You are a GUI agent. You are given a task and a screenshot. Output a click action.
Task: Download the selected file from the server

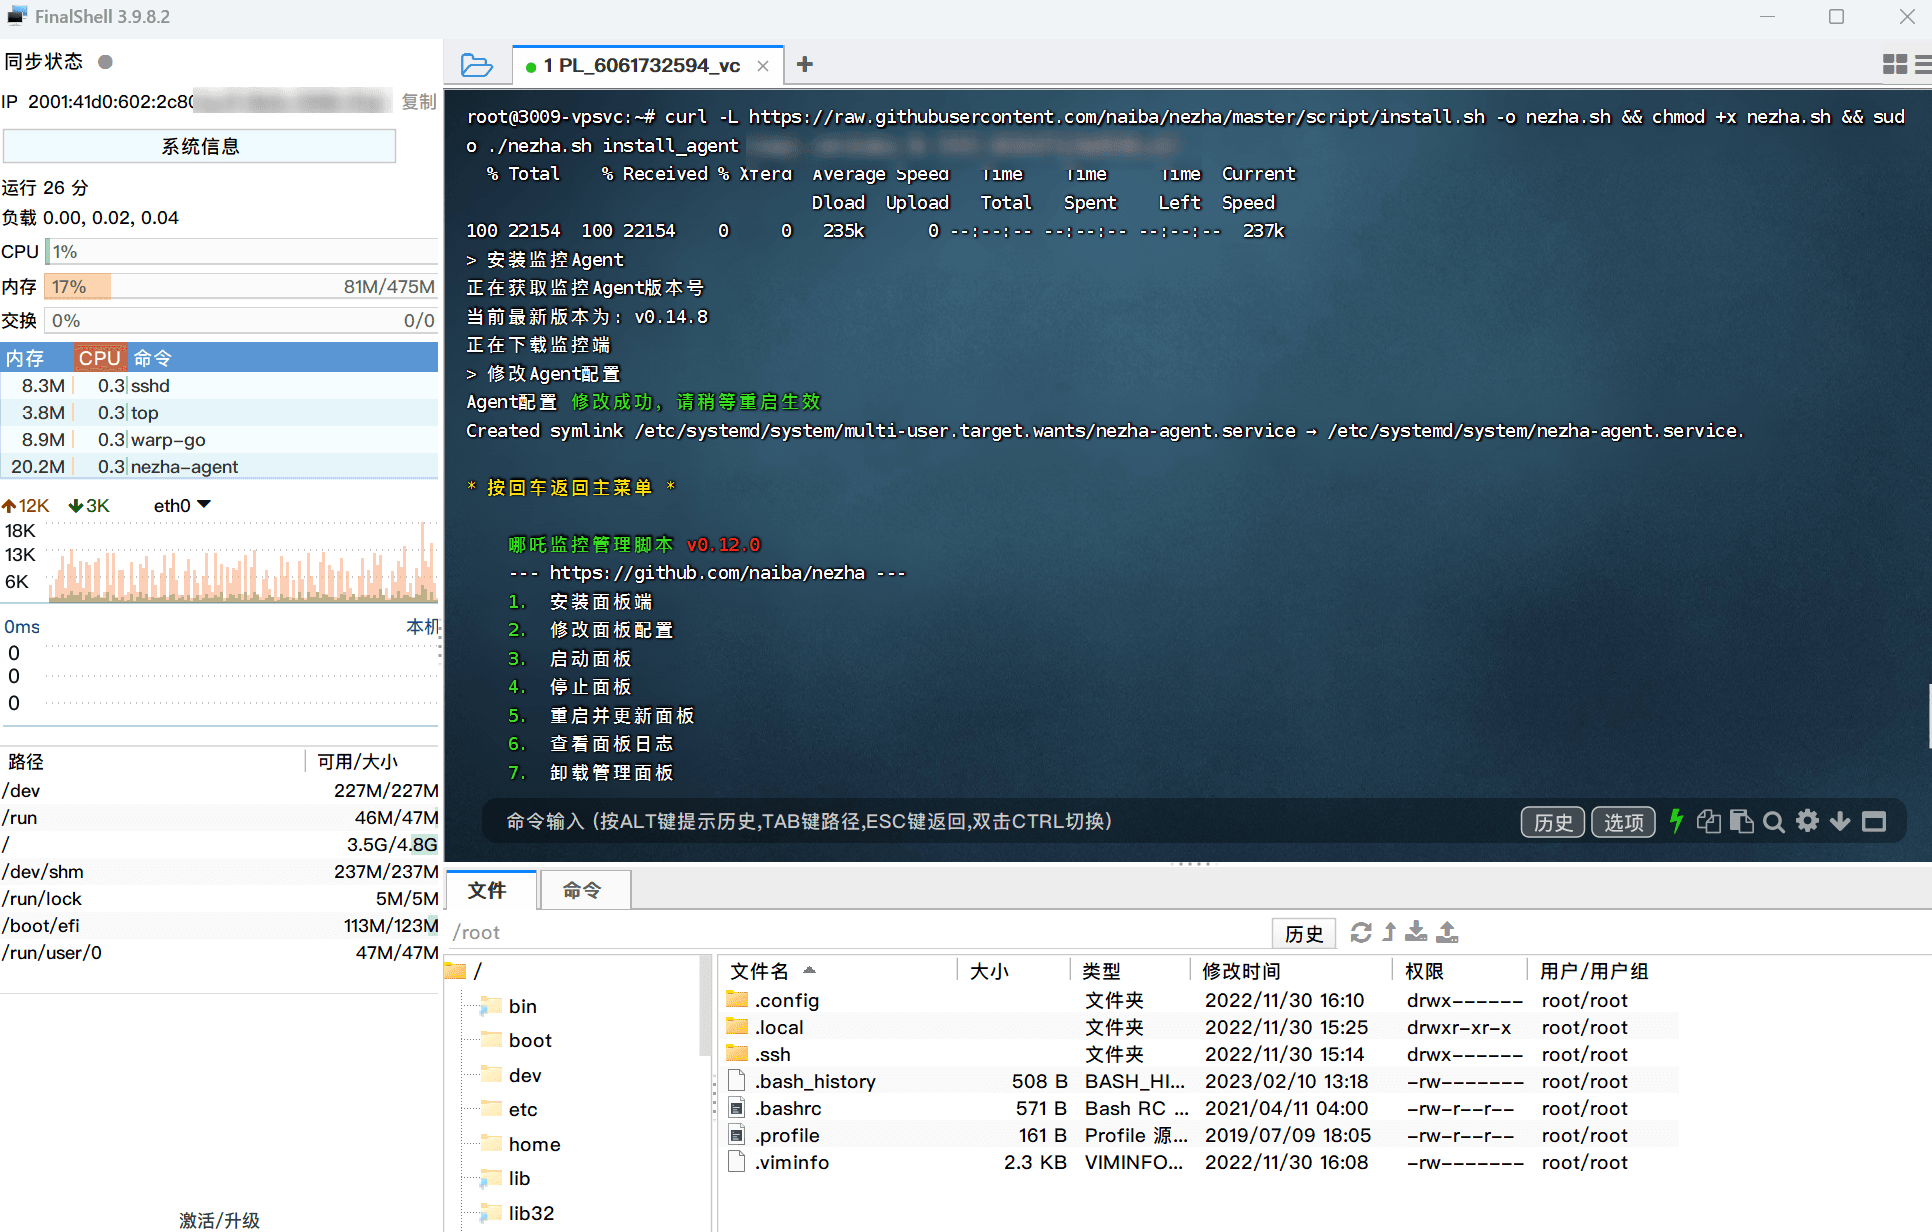pos(1416,933)
